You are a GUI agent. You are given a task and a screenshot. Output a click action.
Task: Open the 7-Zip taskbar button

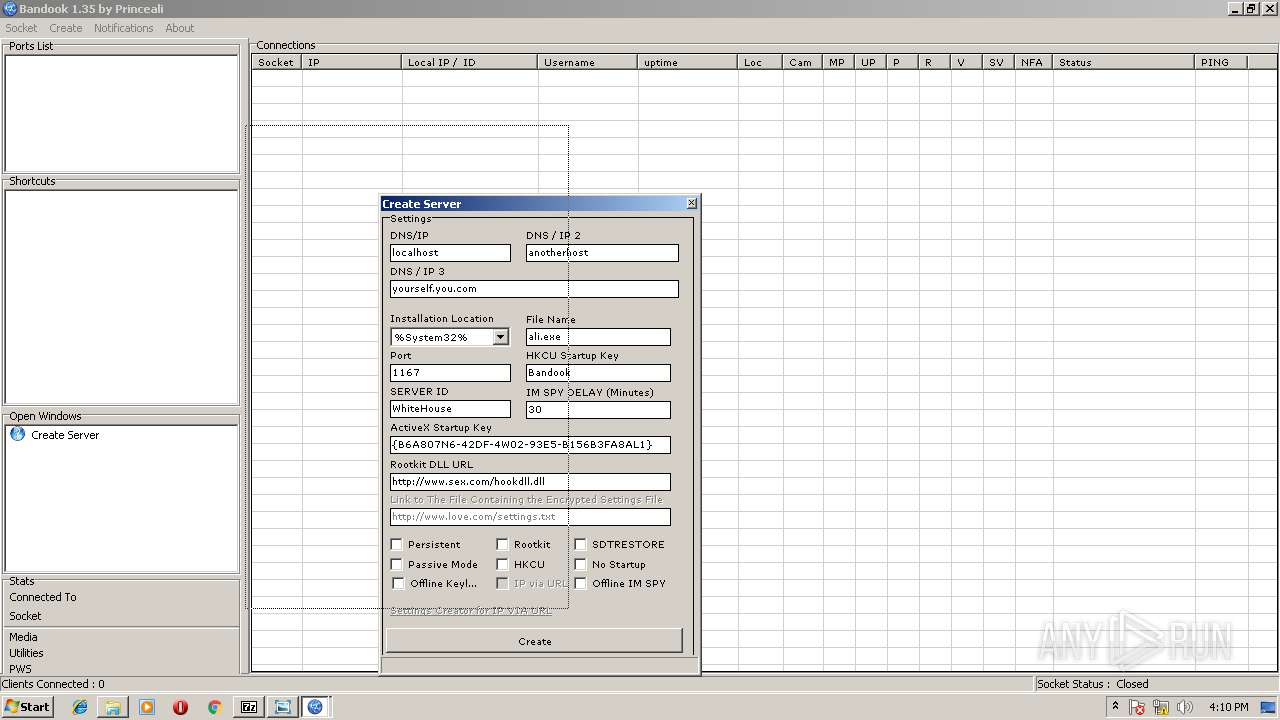point(249,707)
